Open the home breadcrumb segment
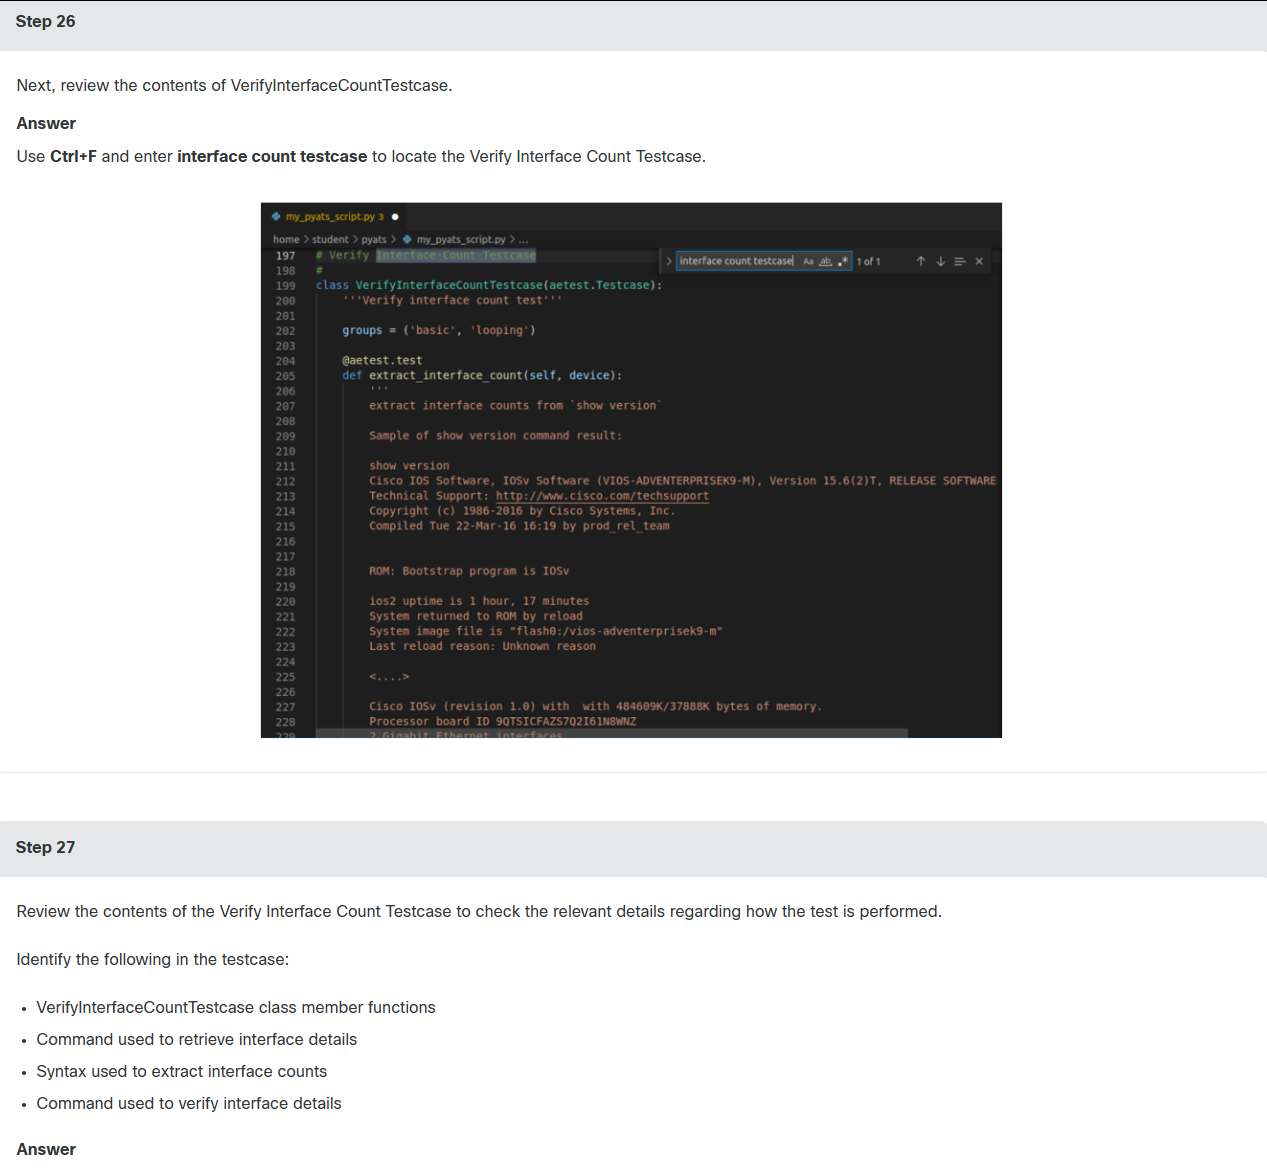 (x=286, y=239)
